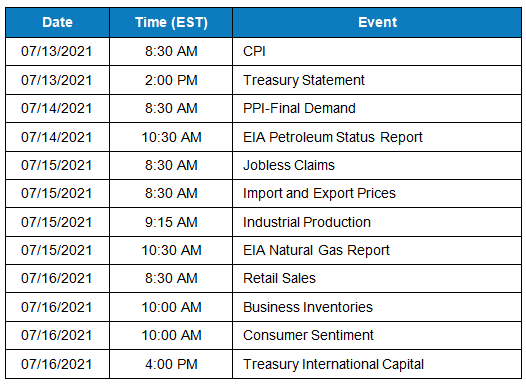The height and width of the screenshot is (384, 526).
Task: Click the EIA Natural Gas Report cell
Action: pyautogui.click(x=377, y=251)
